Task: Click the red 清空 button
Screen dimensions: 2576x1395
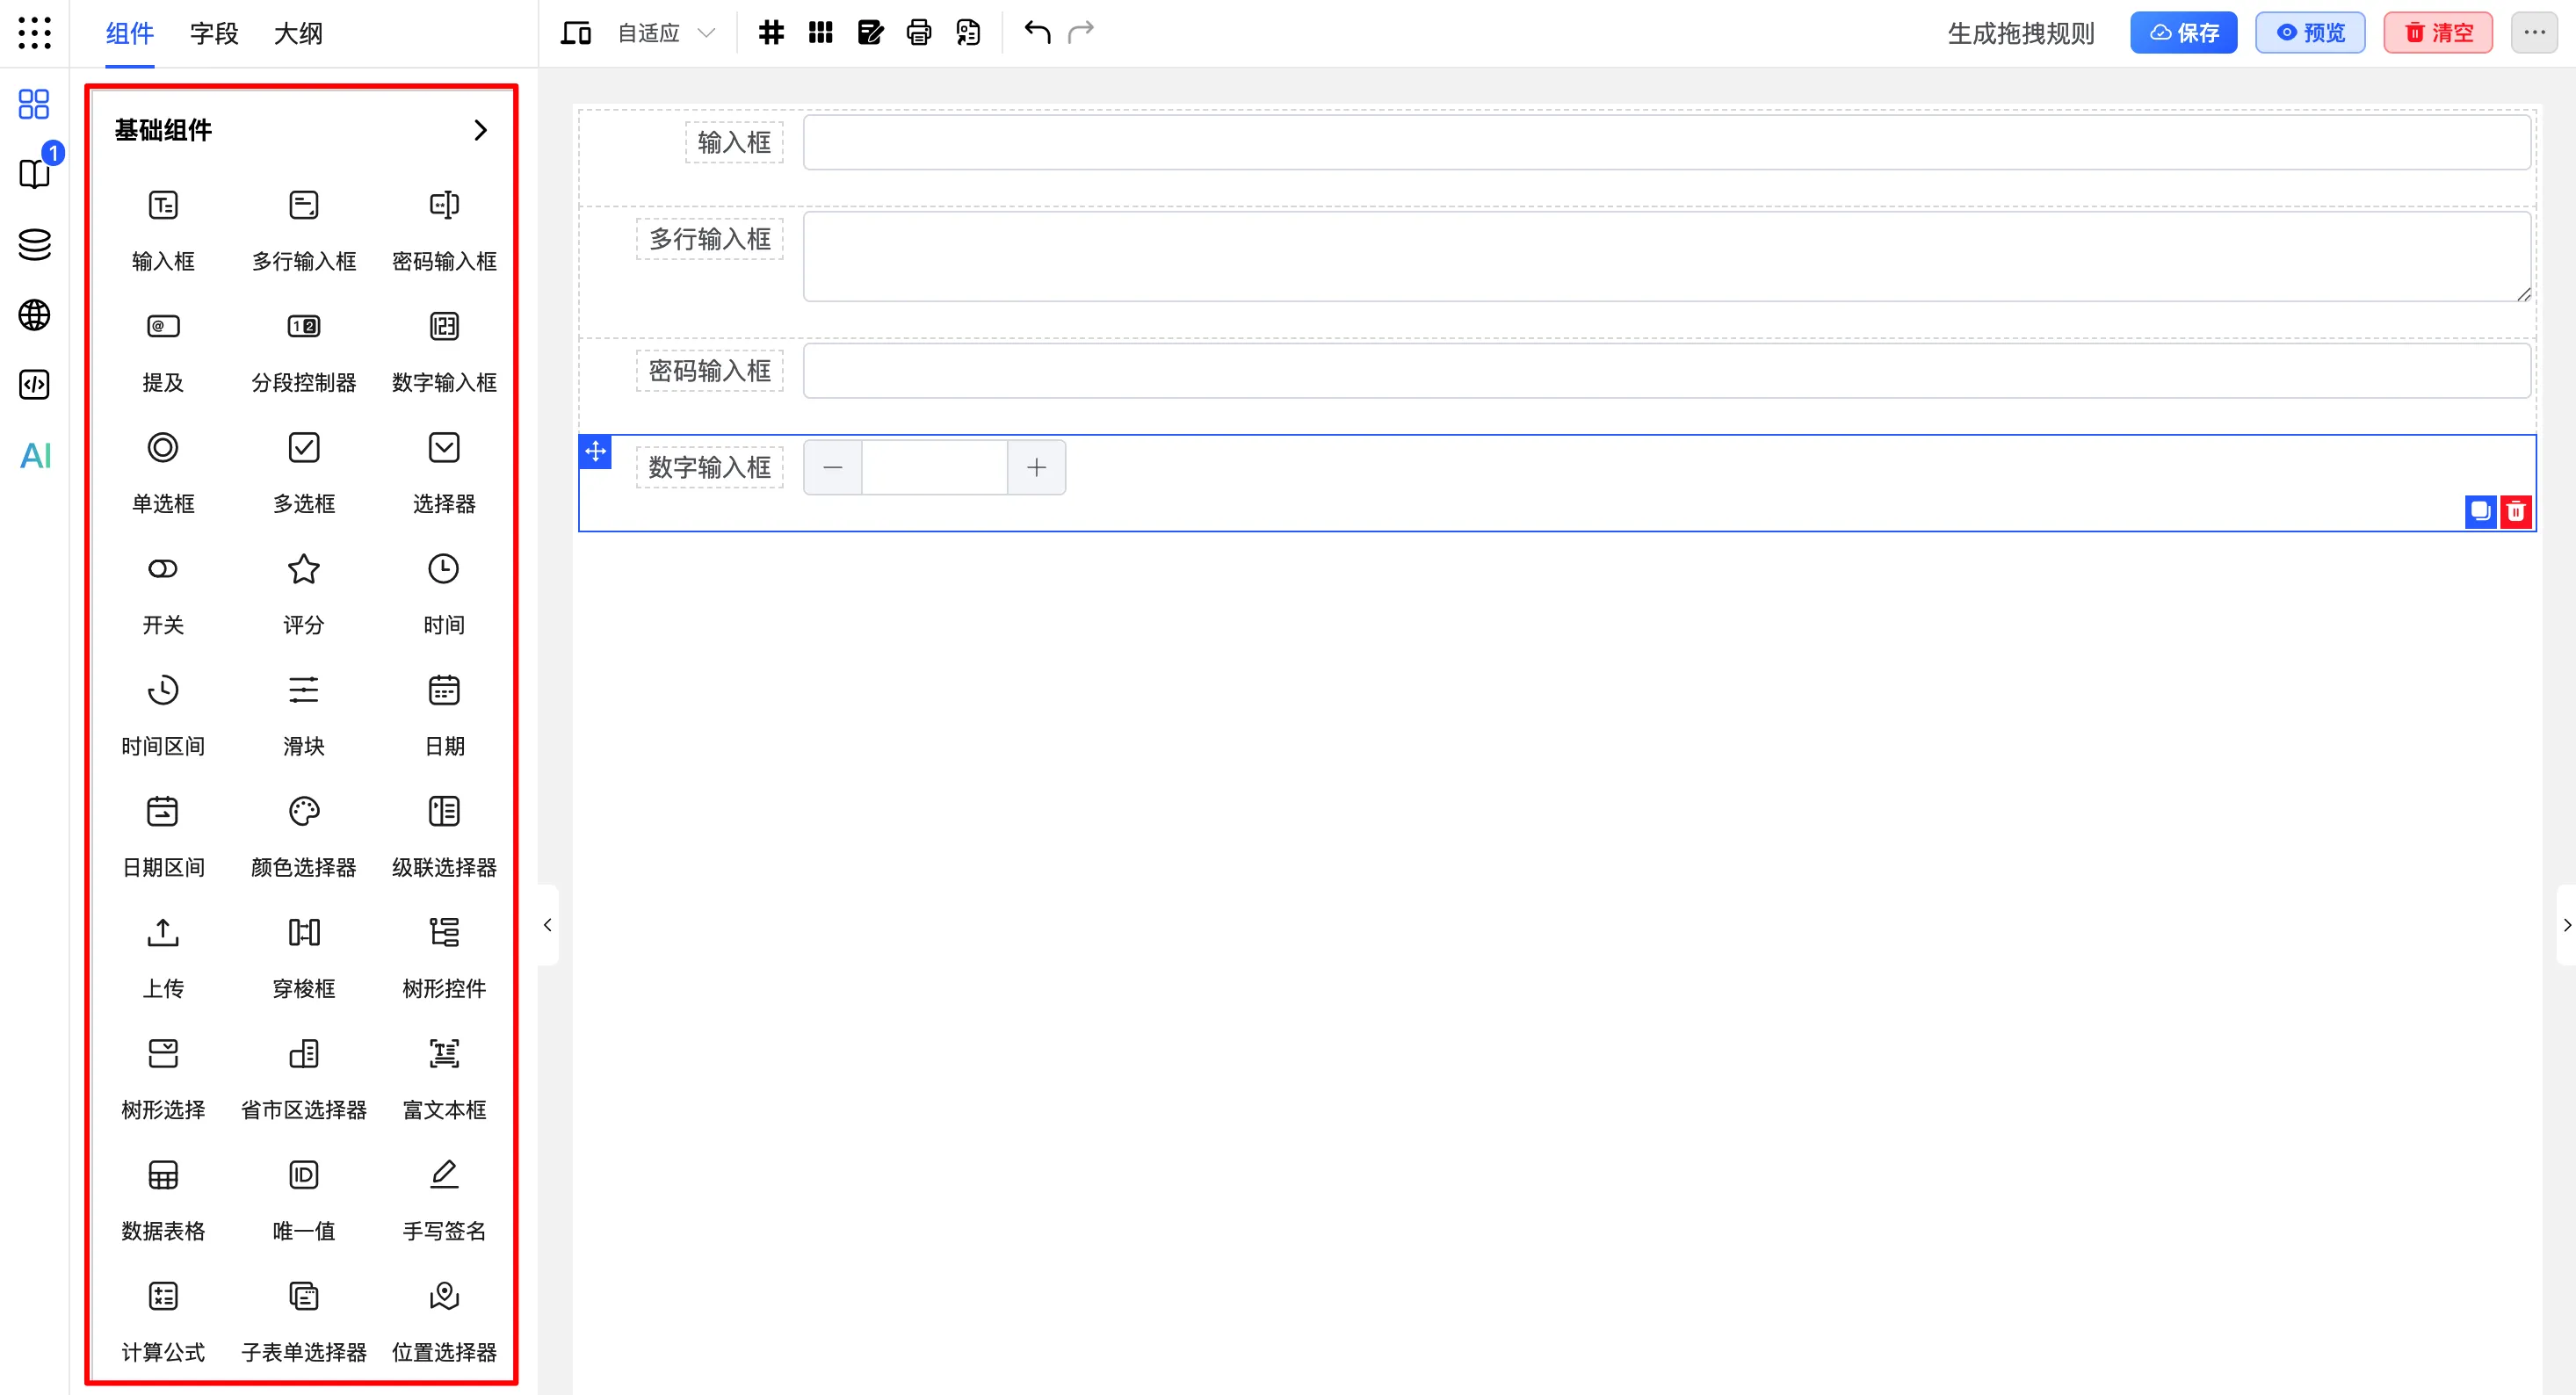Action: [2437, 33]
